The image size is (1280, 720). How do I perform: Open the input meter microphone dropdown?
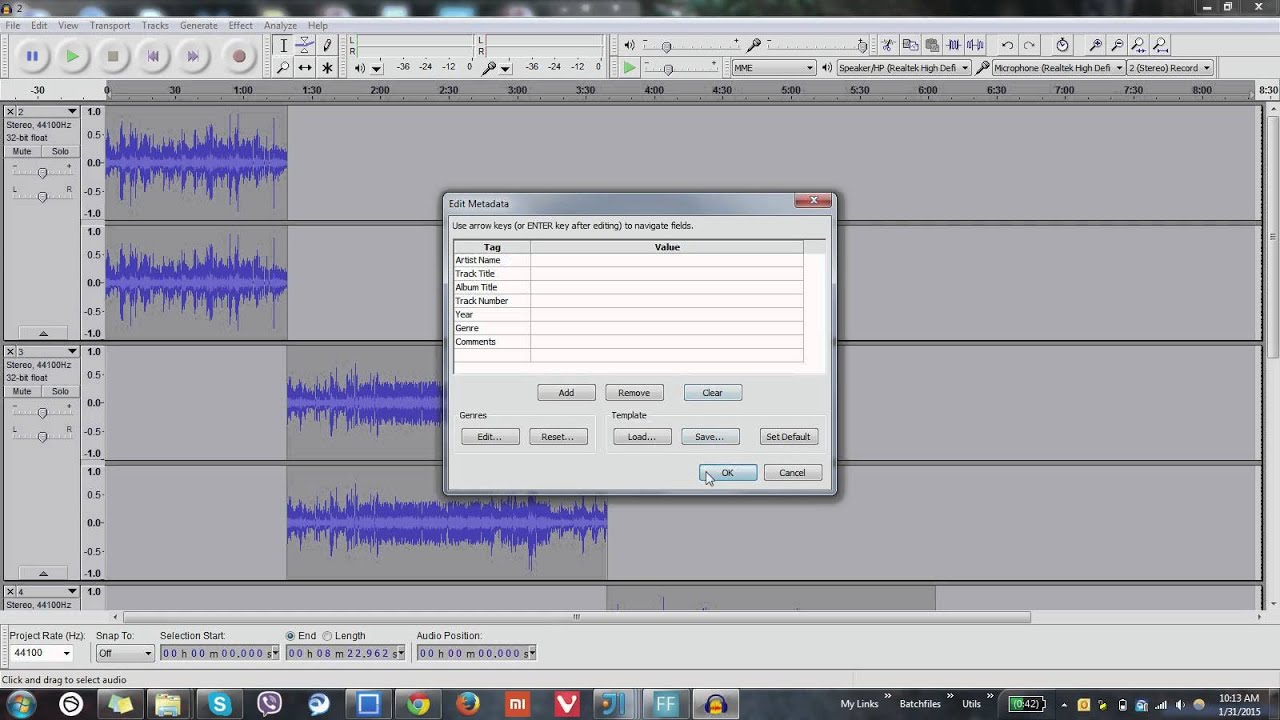point(505,68)
